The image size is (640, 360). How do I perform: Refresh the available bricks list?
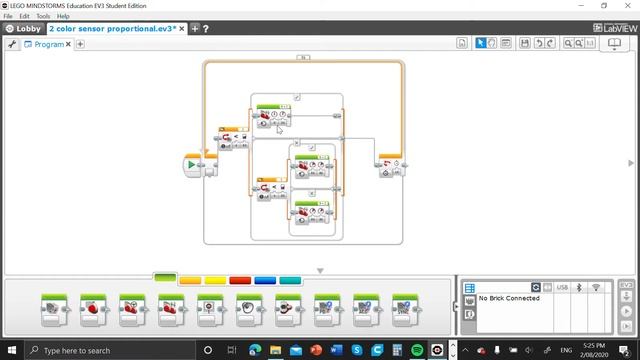coord(536,287)
